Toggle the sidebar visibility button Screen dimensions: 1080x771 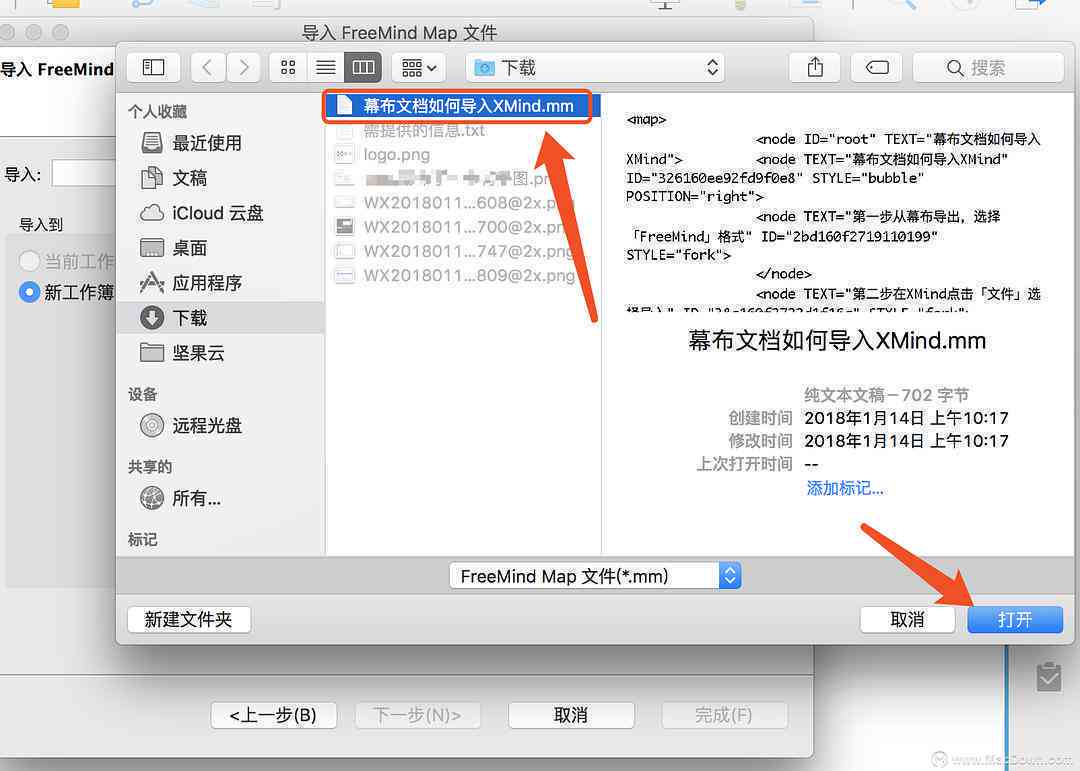(x=154, y=68)
